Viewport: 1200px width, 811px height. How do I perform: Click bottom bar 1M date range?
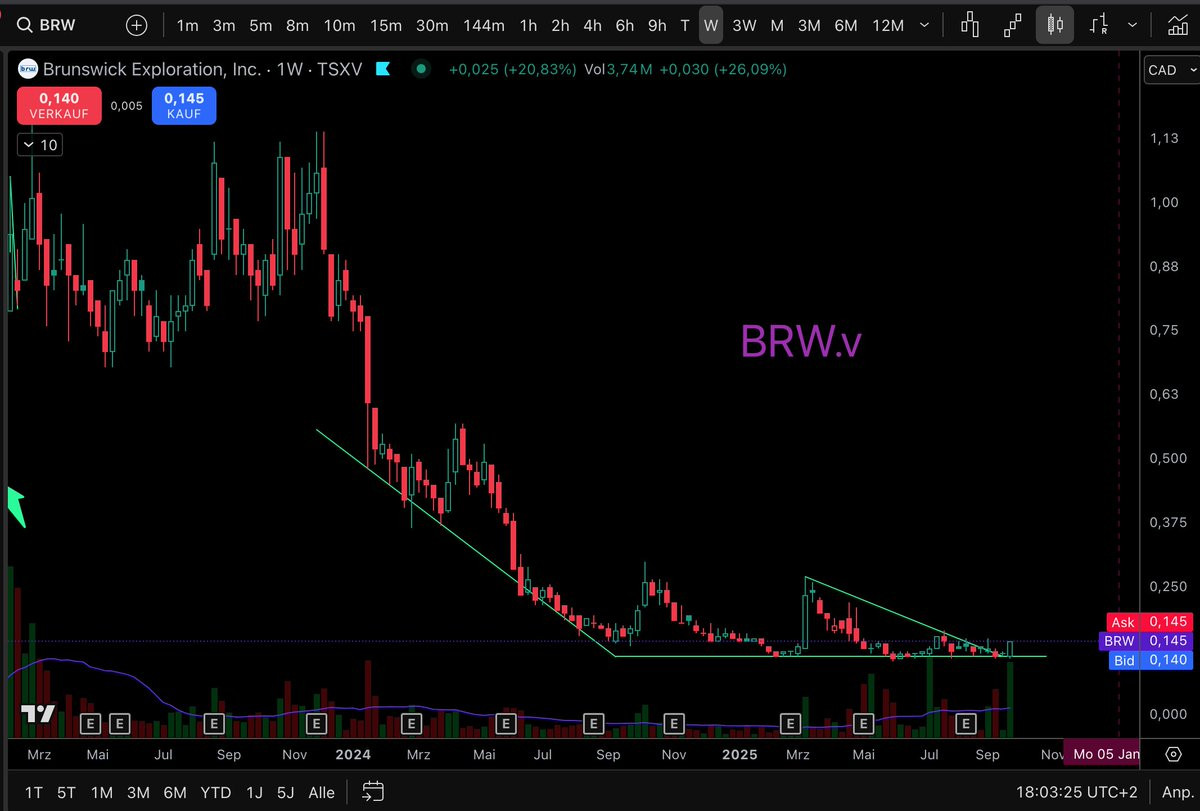[x=101, y=792]
